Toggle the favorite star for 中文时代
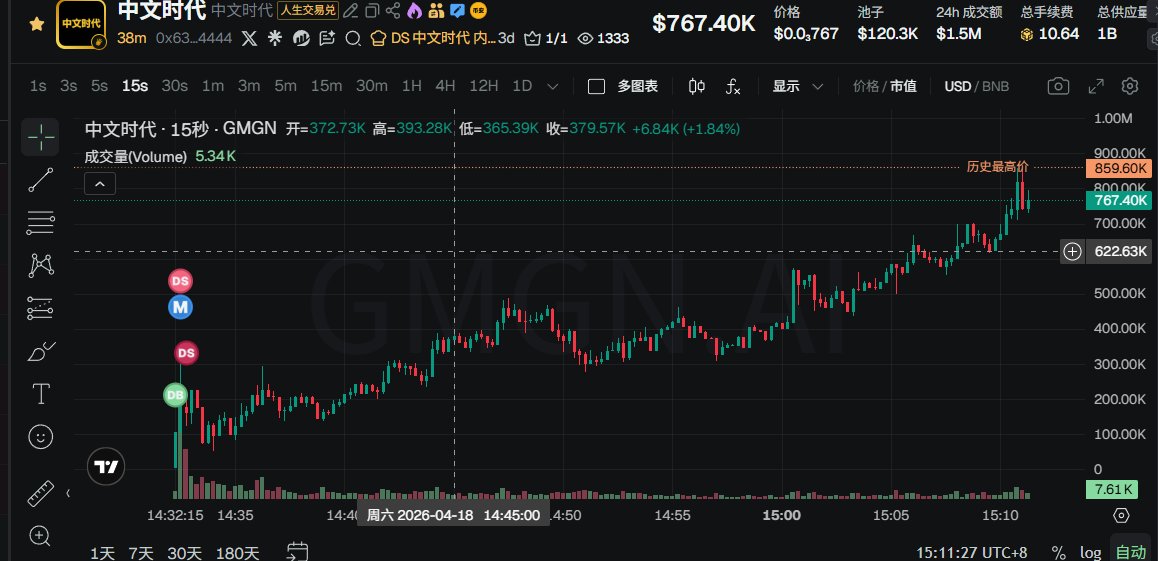This screenshot has height=561, width=1158. tap(35, 24)
